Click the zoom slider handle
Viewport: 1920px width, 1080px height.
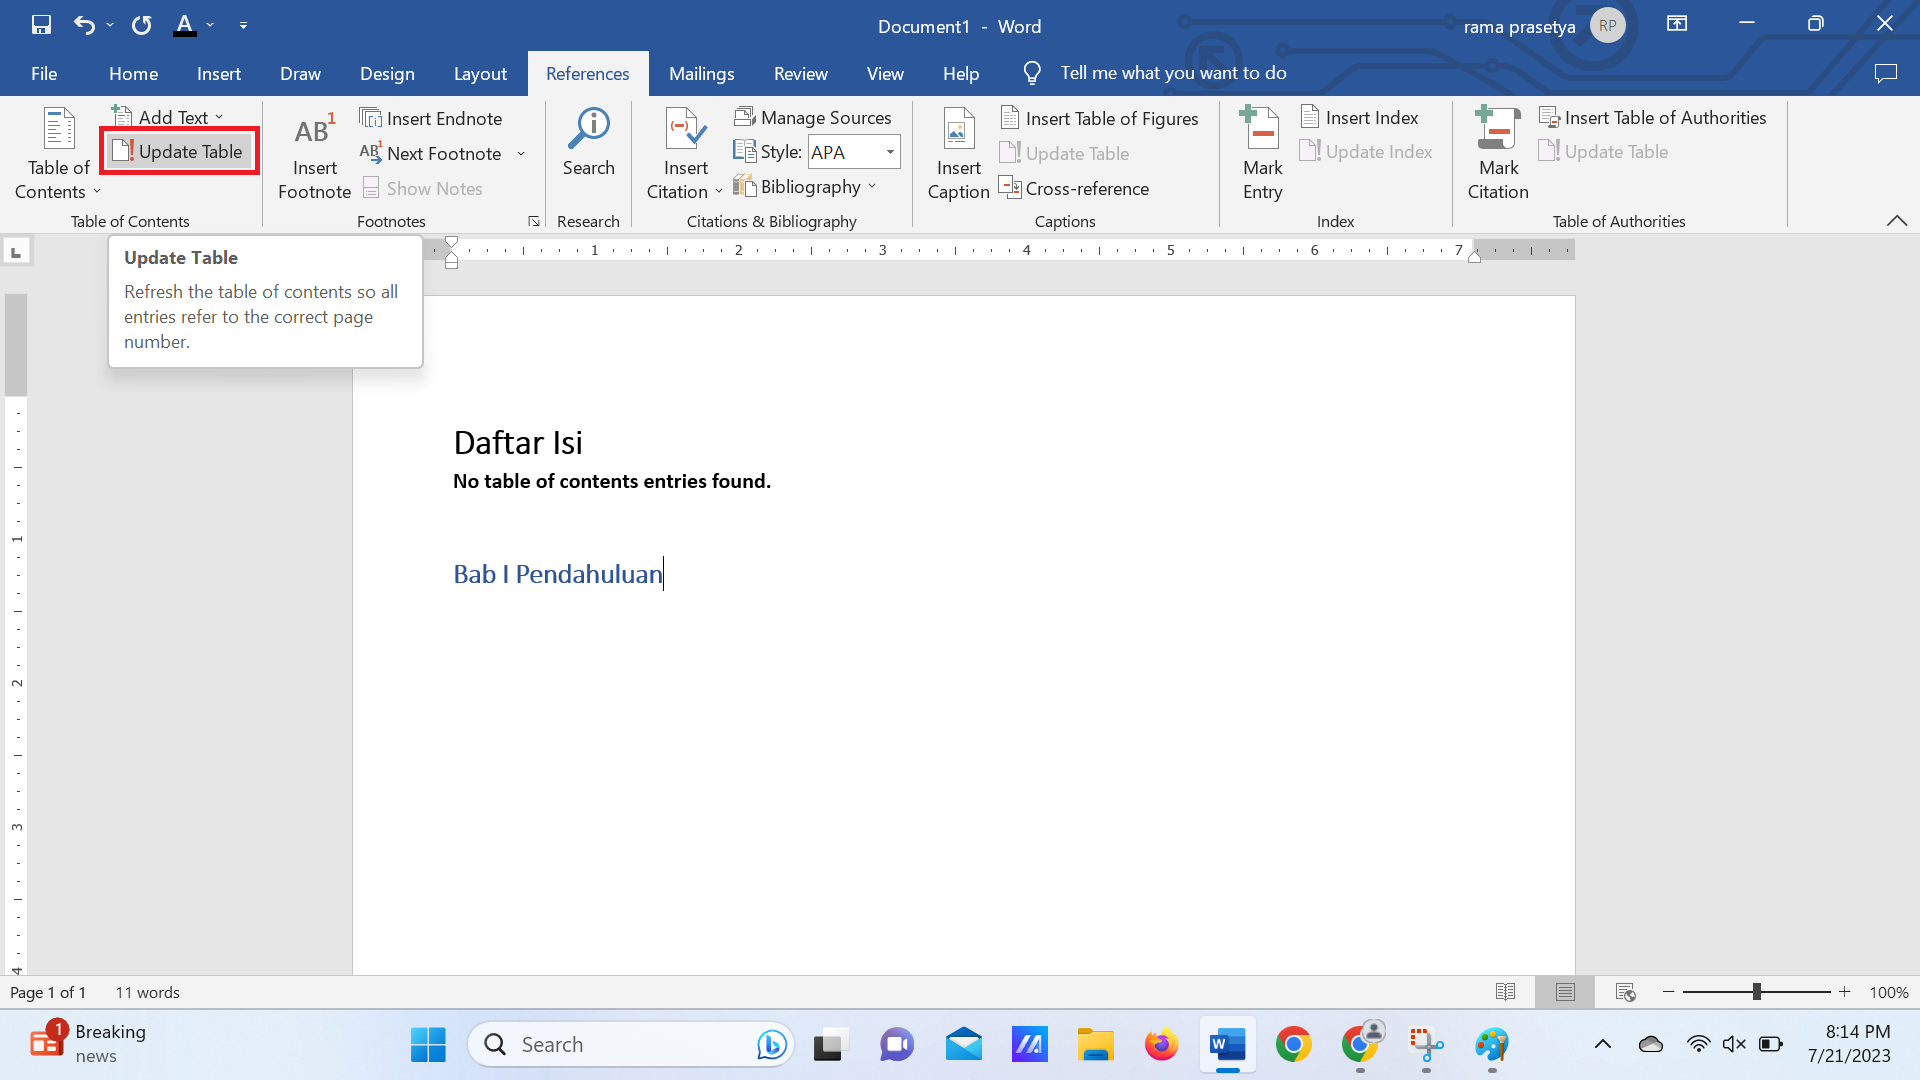(x=1756, y=992)
